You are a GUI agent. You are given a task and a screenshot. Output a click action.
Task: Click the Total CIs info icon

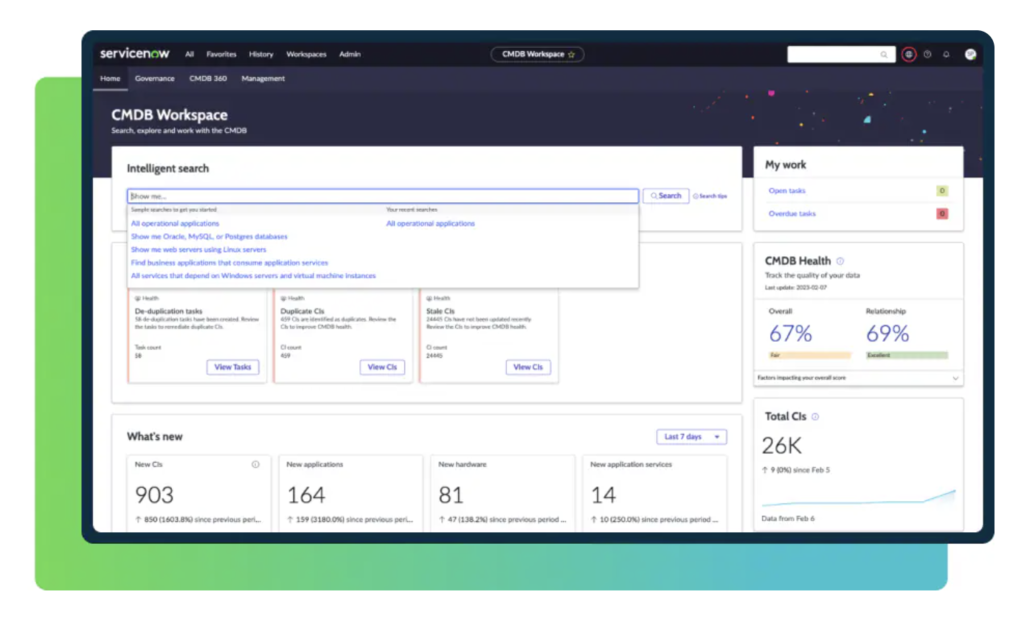pos(816,415)
